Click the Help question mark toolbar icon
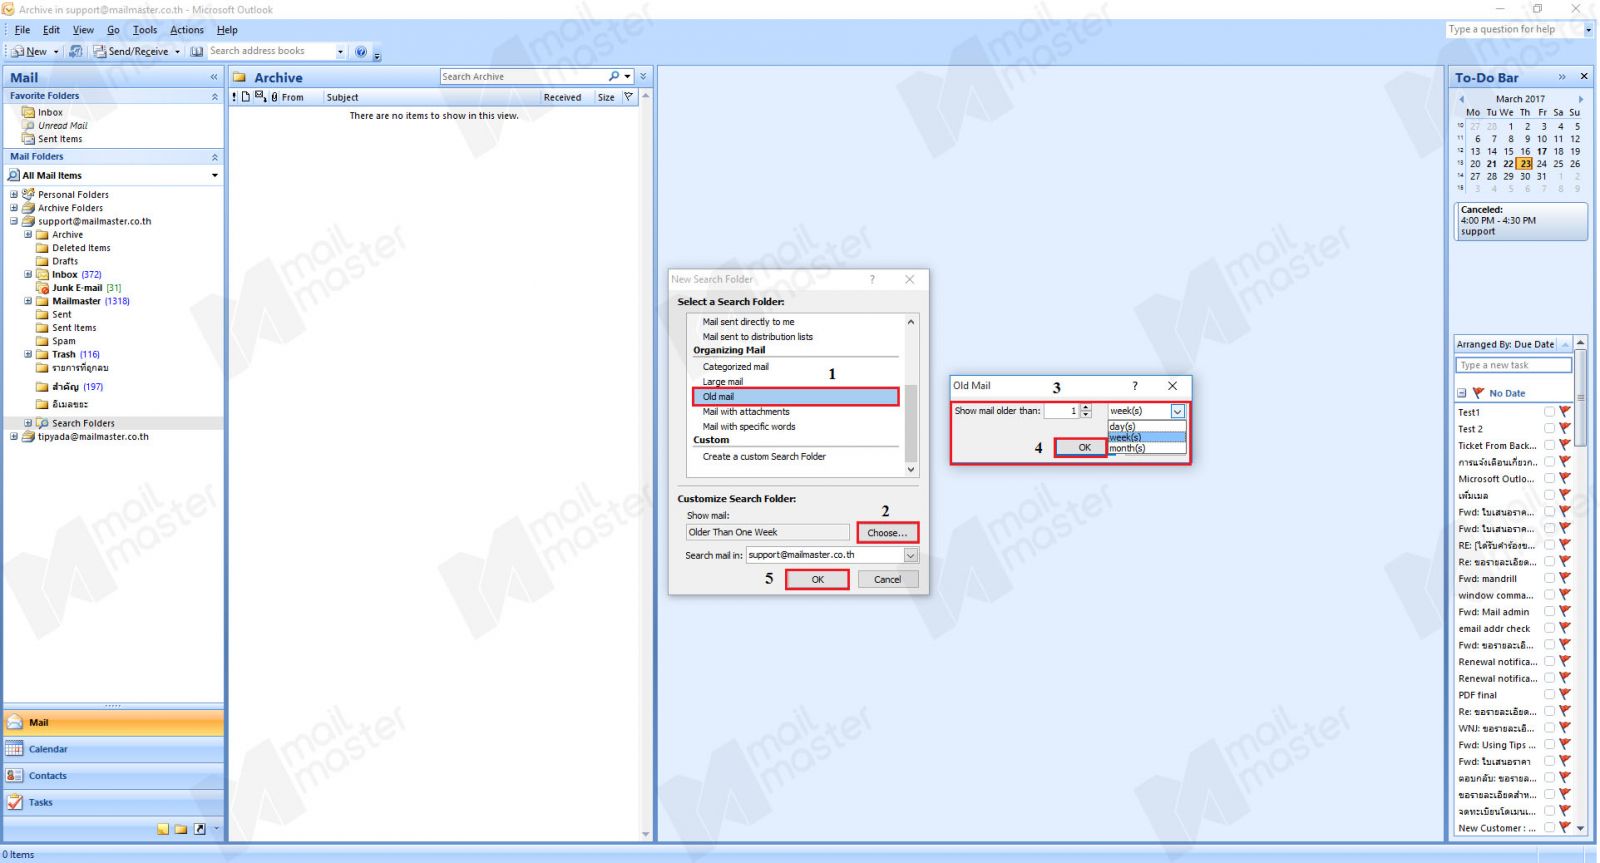Viewport: 1600px width, 863px height. point(361,51)
